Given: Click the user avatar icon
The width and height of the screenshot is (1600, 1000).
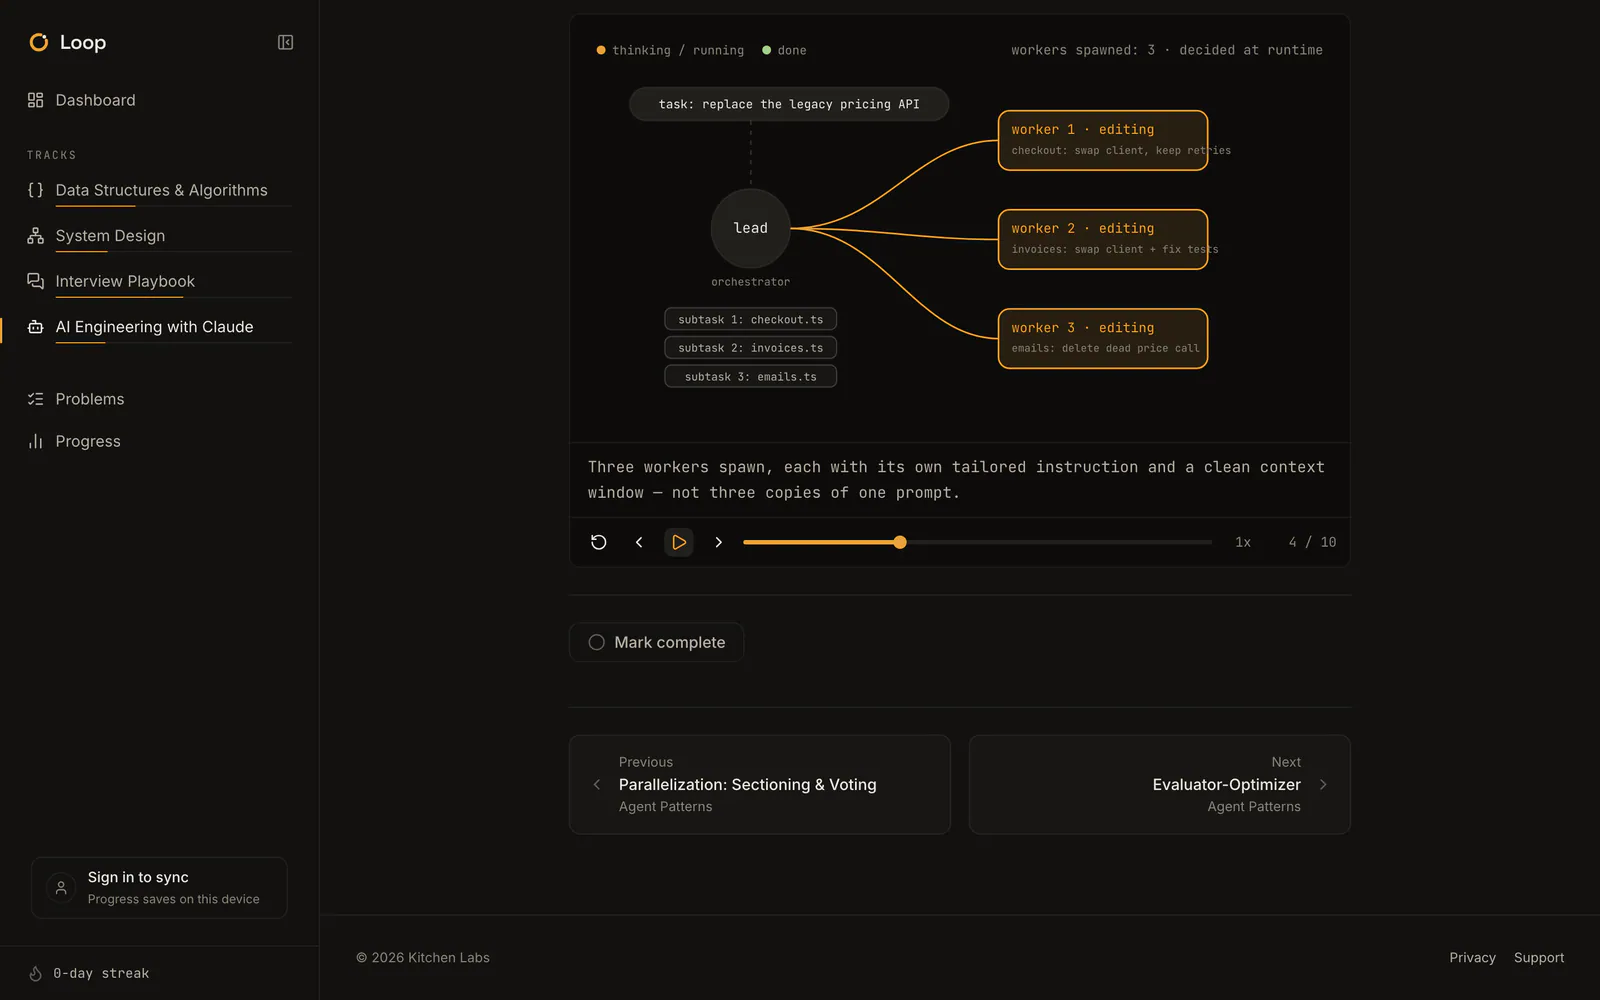Looking at the screenshot, I should 61,888.
